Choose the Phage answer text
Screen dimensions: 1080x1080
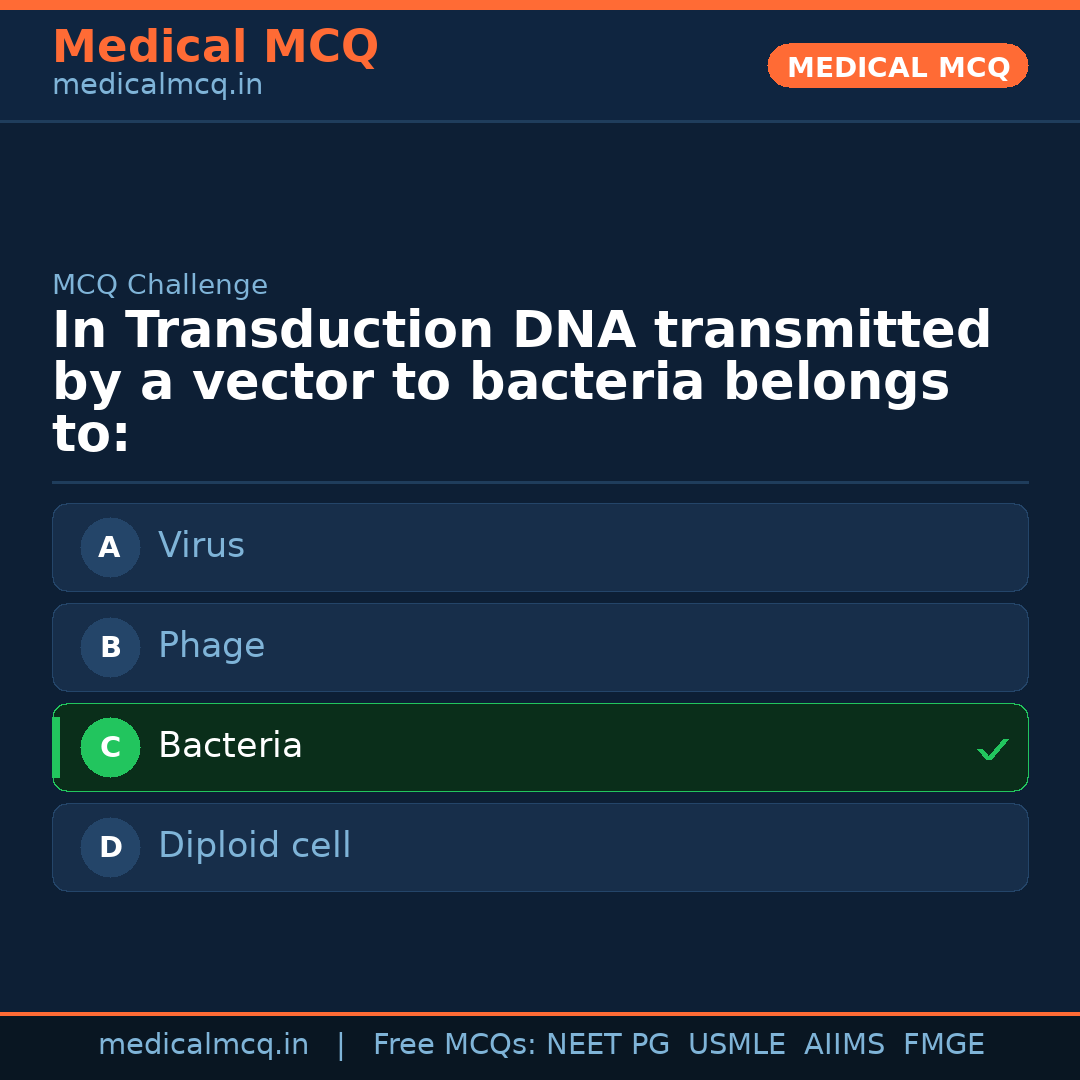pyautogui.click(x=211, y=646)
